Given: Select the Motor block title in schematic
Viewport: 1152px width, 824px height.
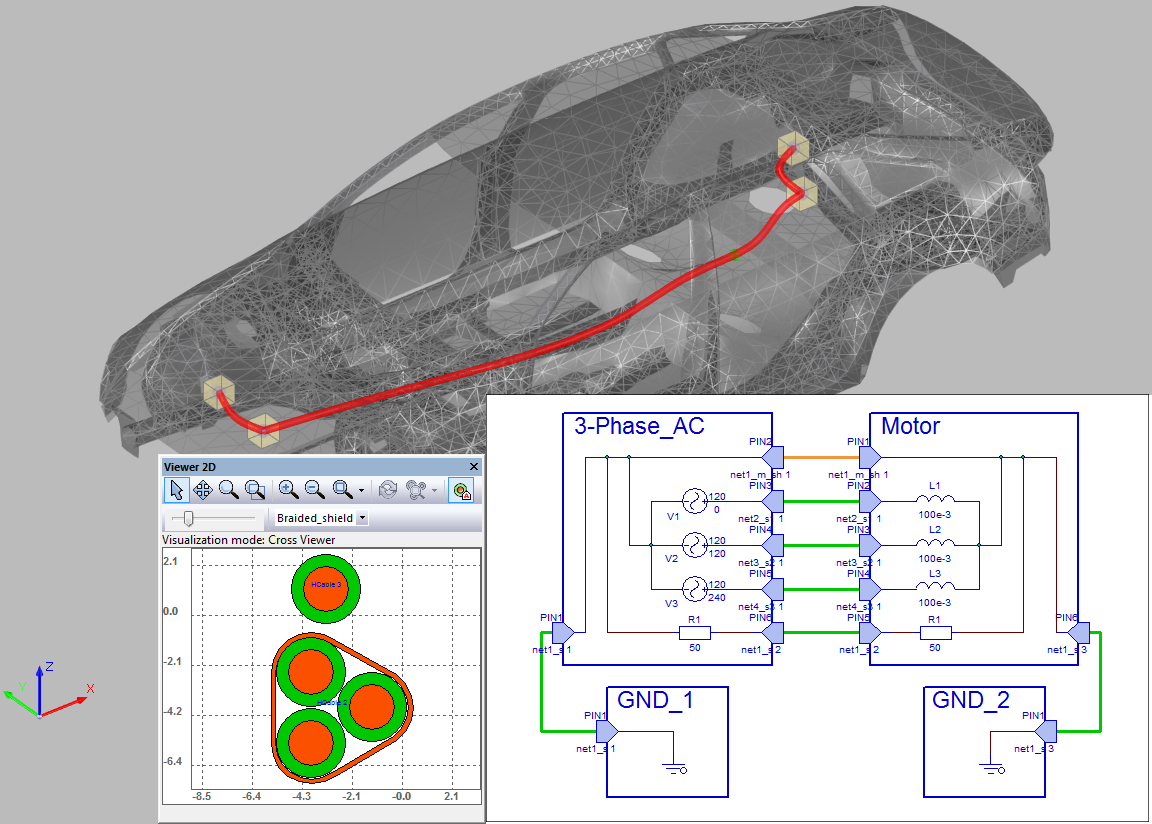Looking at the screenshot, I should coord(910,427).
